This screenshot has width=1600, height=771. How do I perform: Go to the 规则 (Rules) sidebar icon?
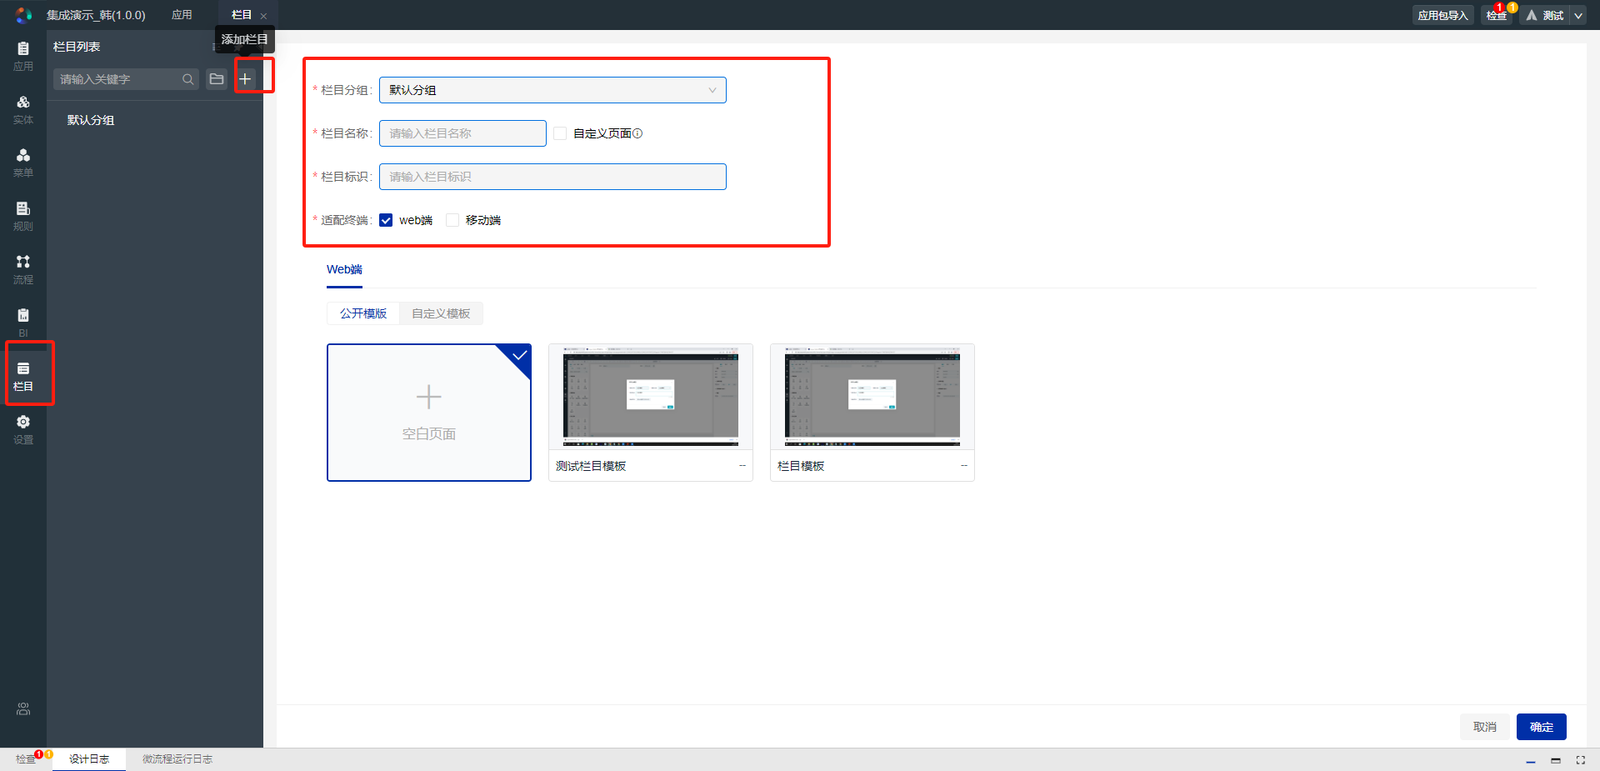coord(23,216)
